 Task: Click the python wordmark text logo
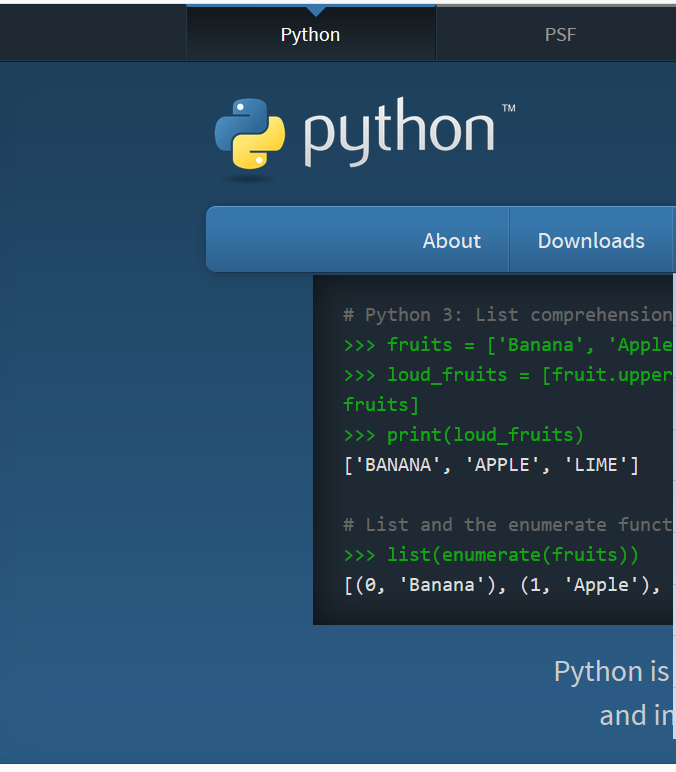399,132
